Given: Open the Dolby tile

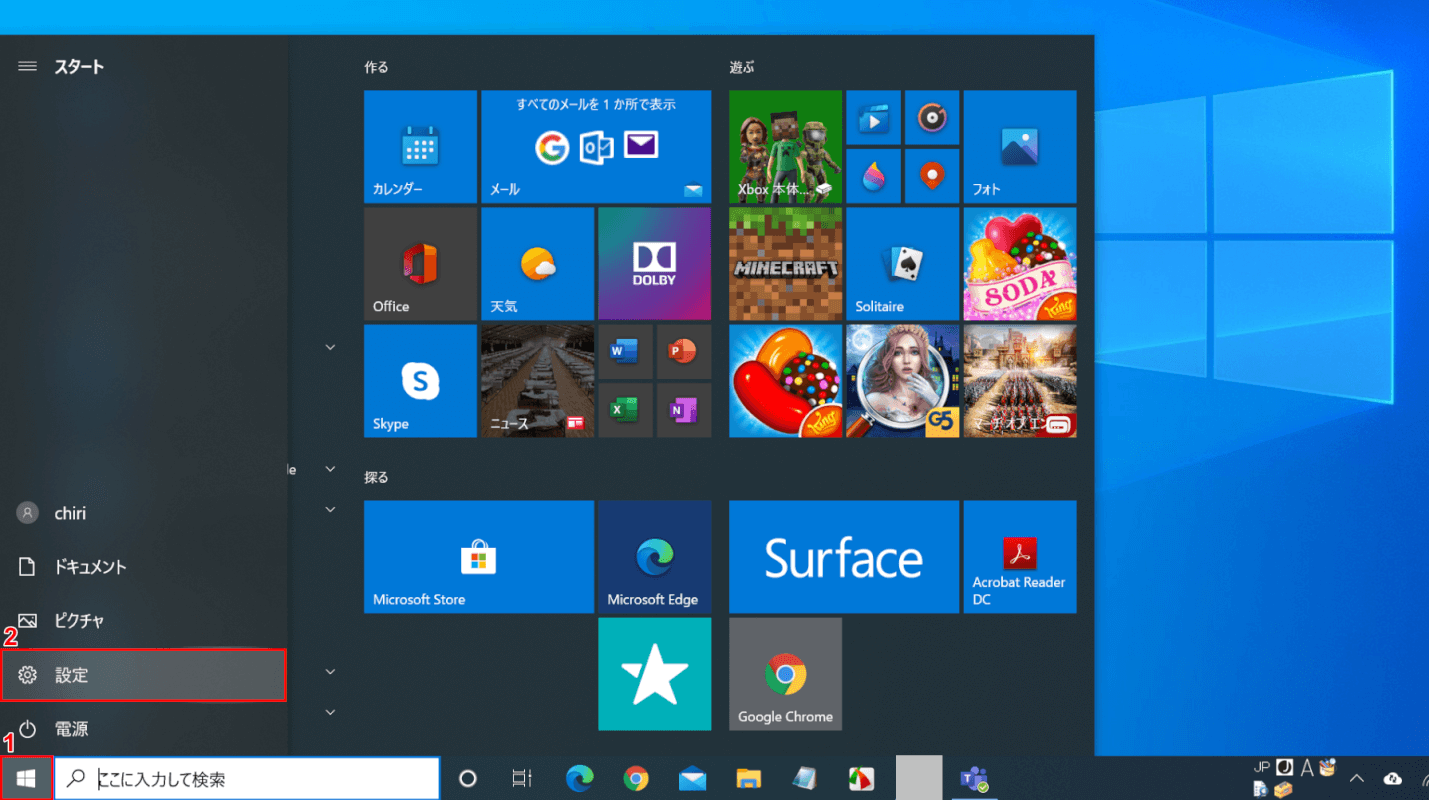Looking at the screenshot, I should click(x=655, y=264).
